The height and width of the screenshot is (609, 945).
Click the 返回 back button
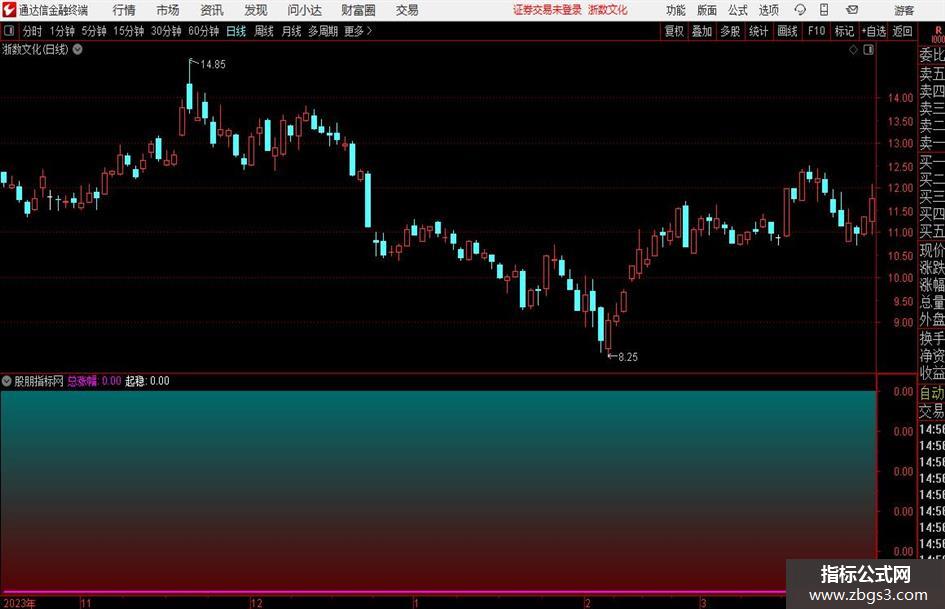pyautogui.click(x=902, y=31)
